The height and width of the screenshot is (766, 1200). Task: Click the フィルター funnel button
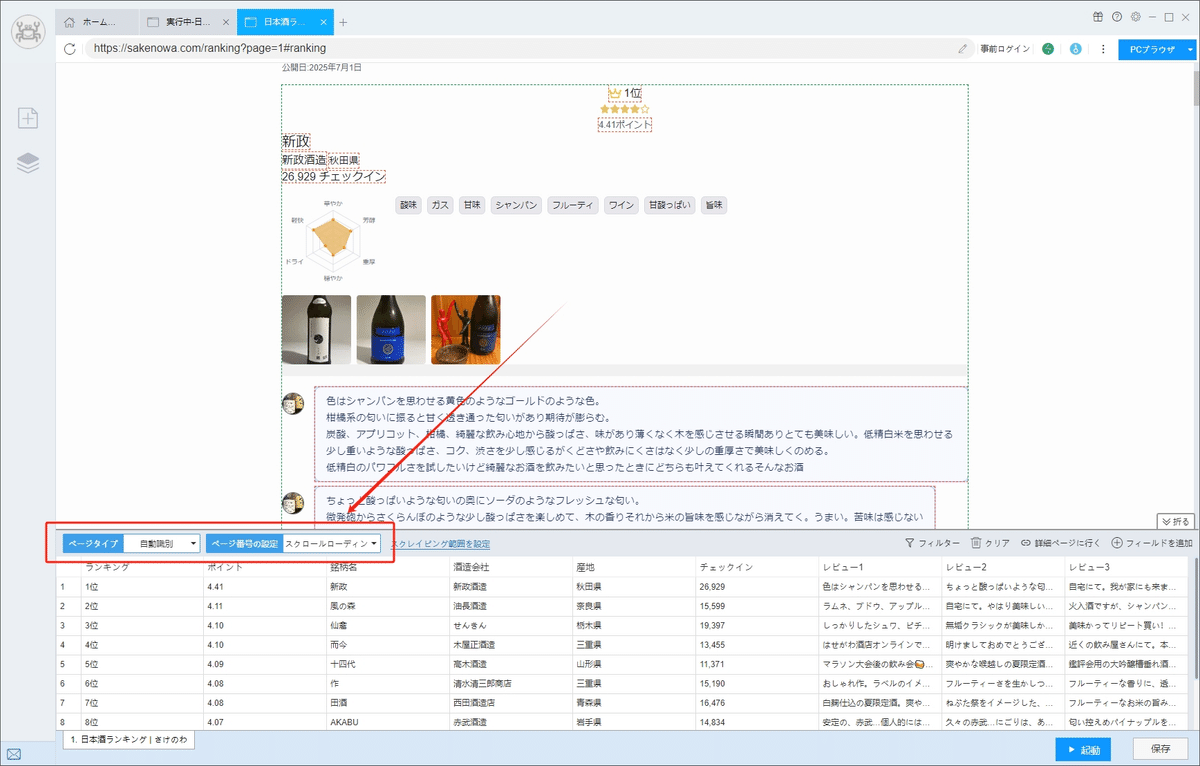tap(932, 543)
